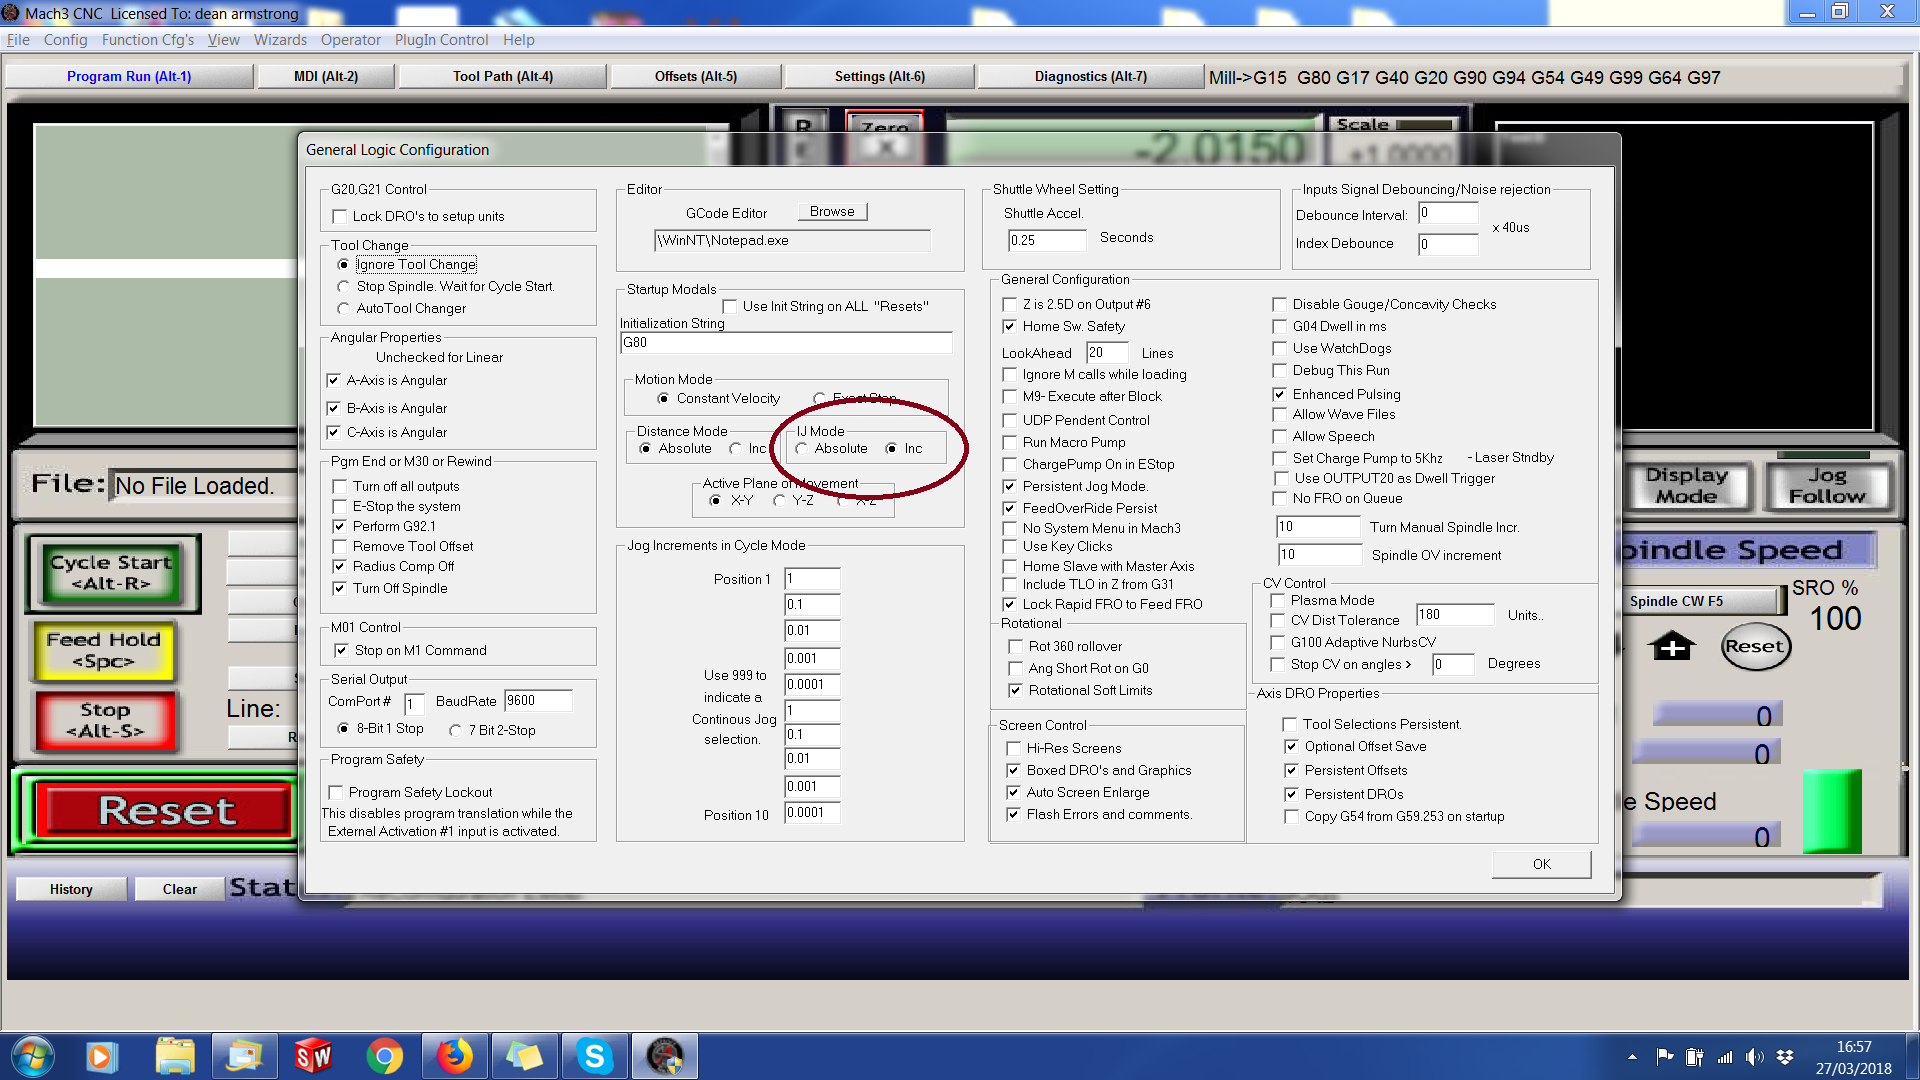The image size is (1920, 1080).
Task: Open the PlugIn Control menu
Action: pyautogui.click(x=441, y=40)
